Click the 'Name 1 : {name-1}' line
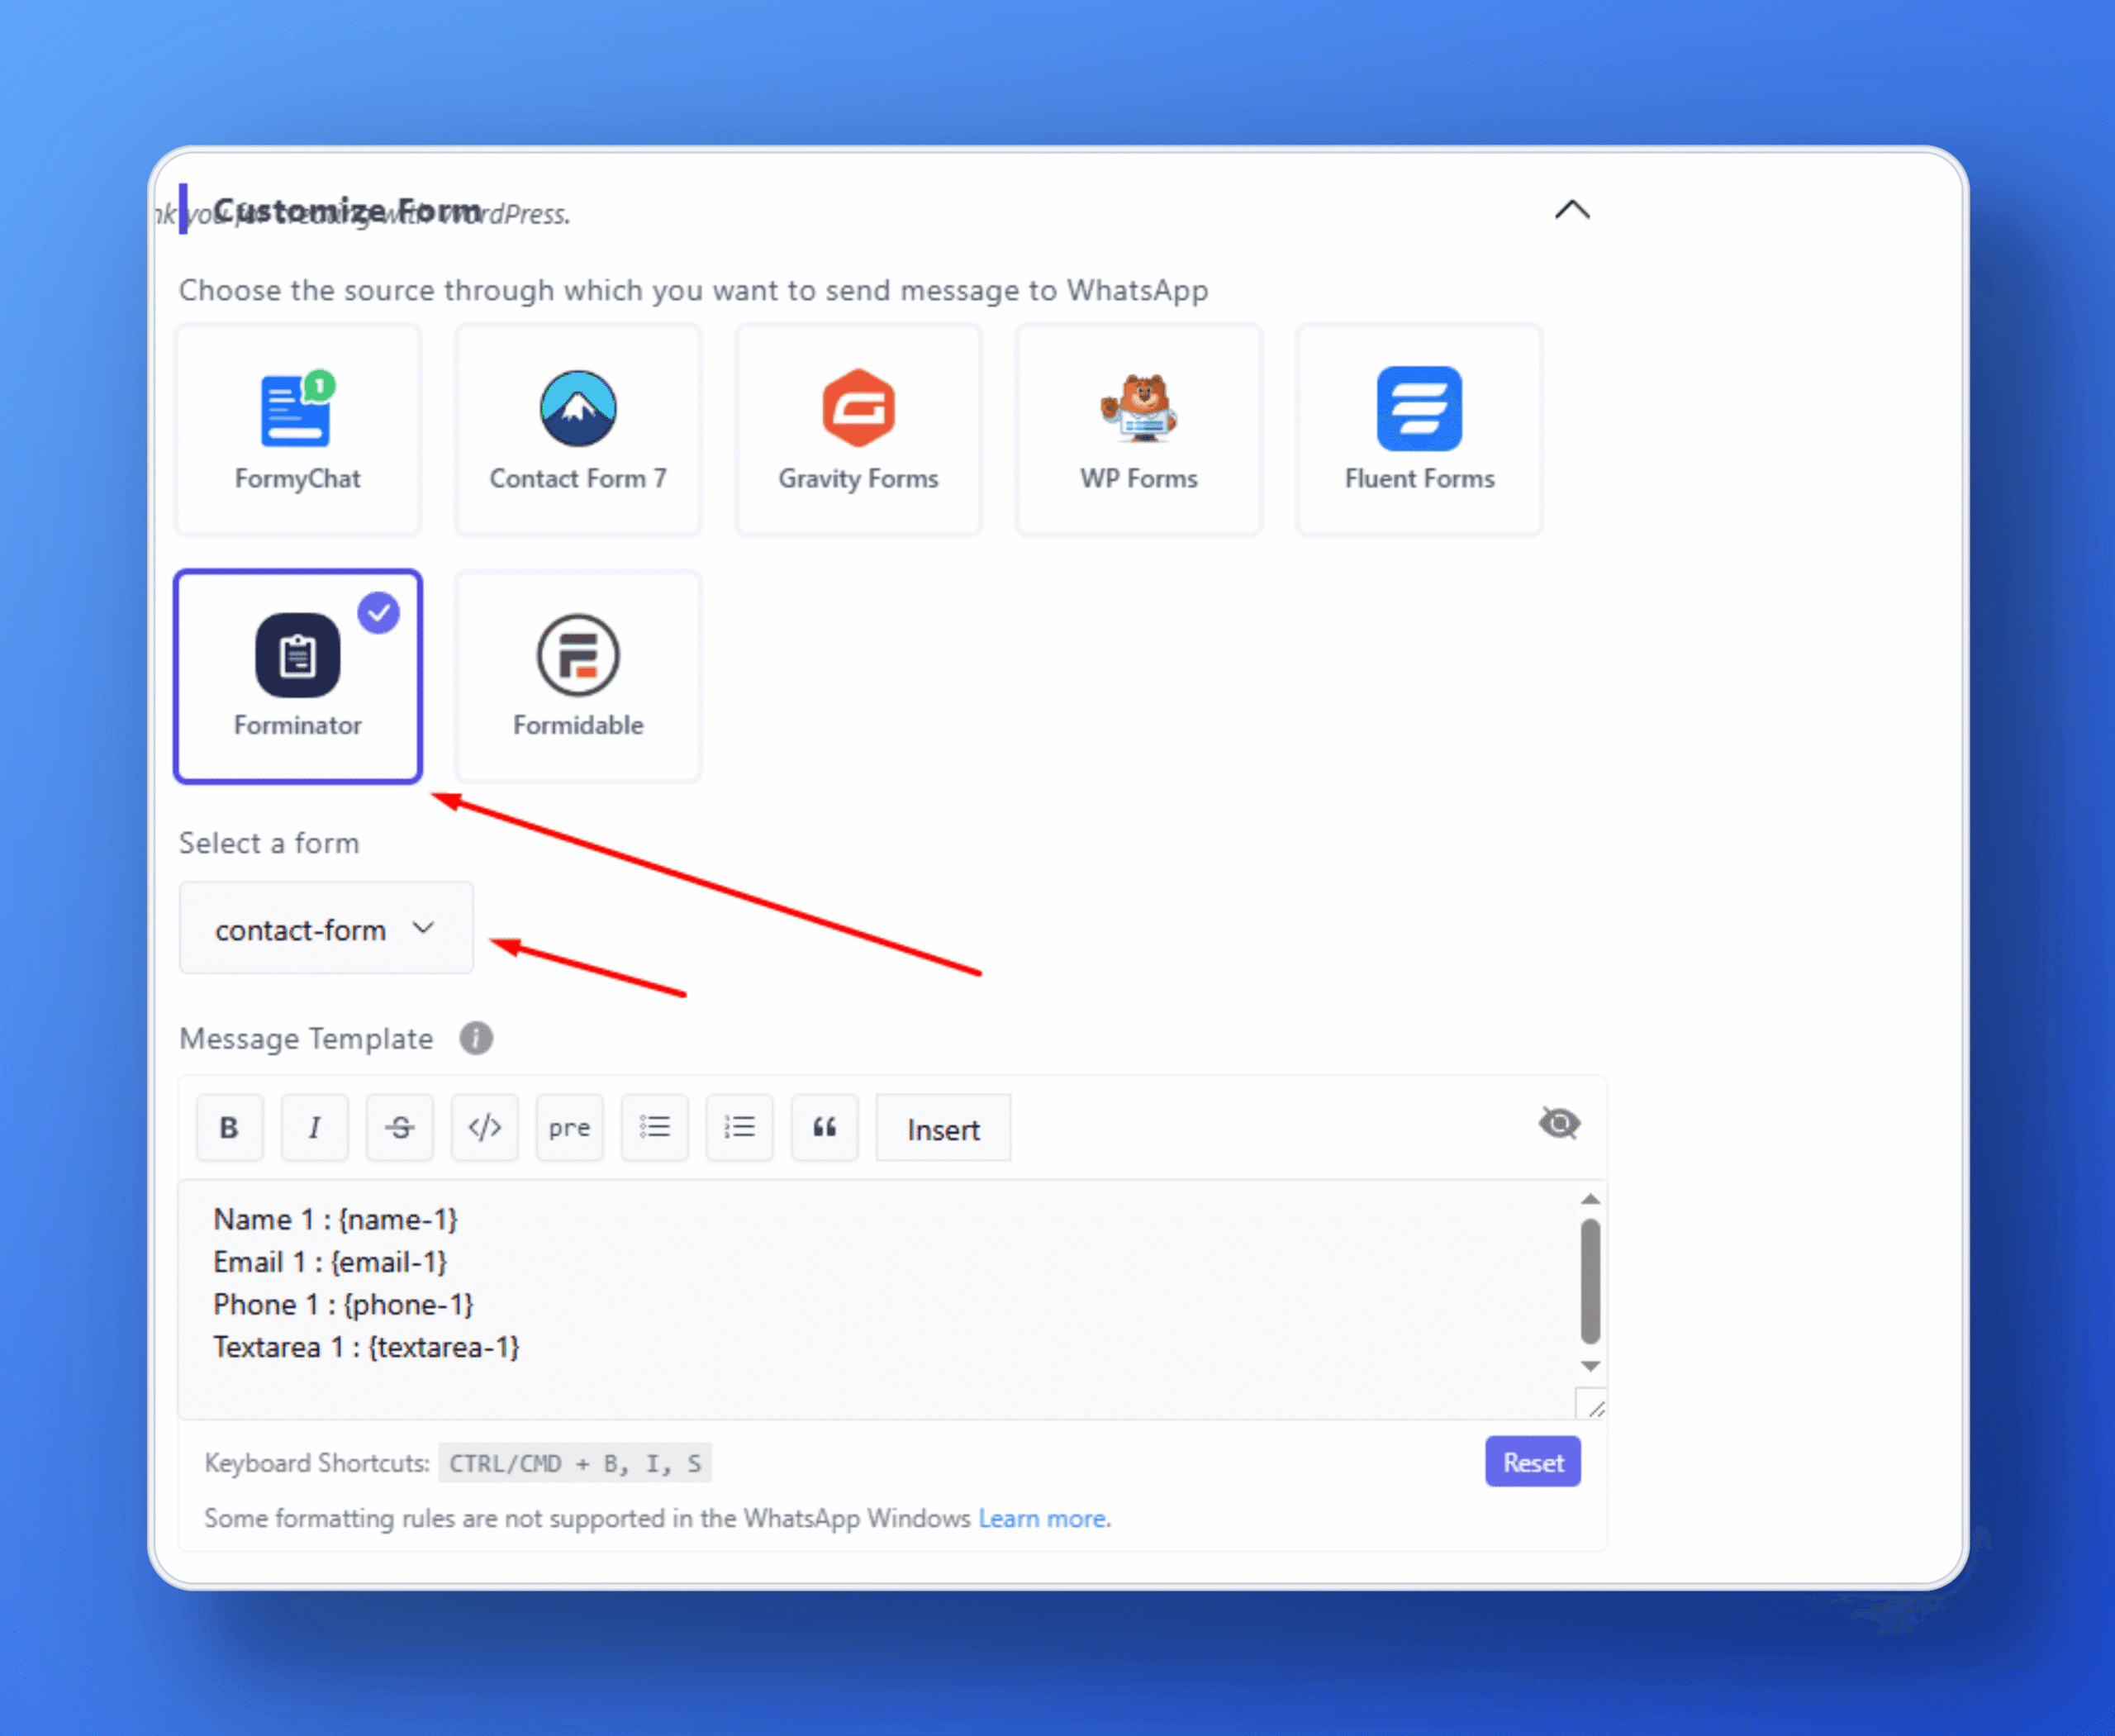The width and height of the screenshot is (2115, 1736). (x=335, y=1220)
